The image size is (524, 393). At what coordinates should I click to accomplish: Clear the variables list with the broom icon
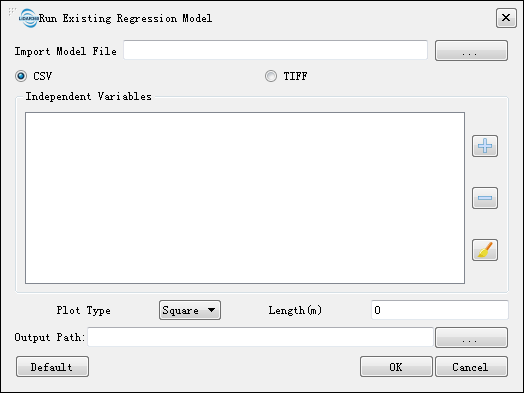pos(485,250)
